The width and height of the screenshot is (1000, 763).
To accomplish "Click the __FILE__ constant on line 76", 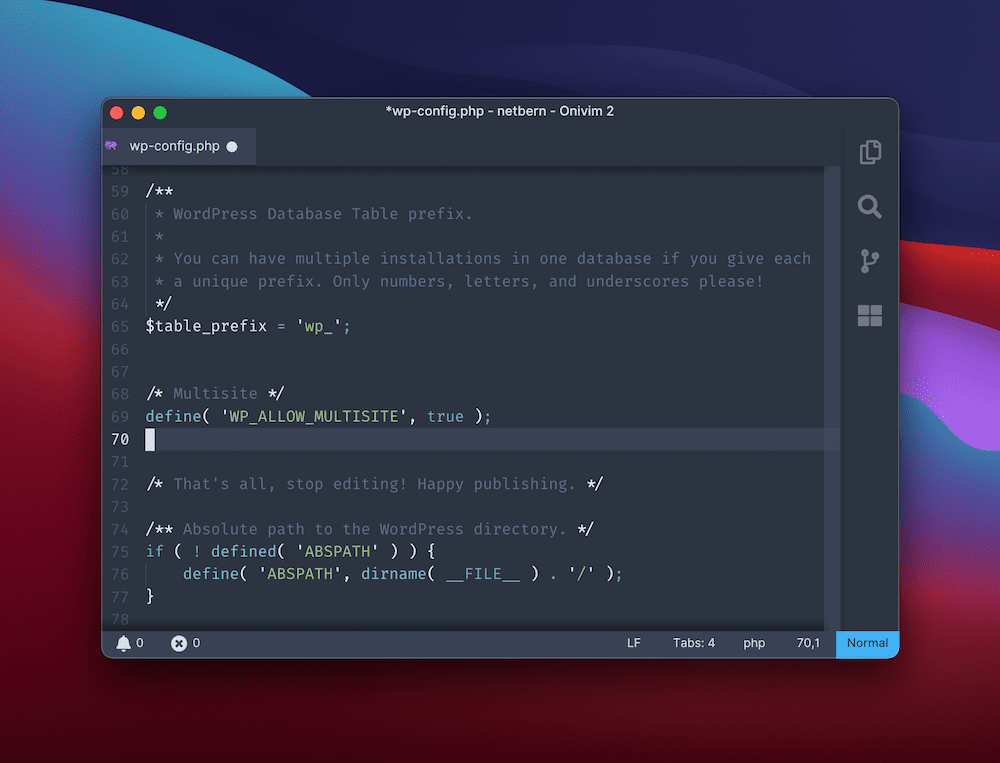I will pyautogui.click(x=483, y=574).
